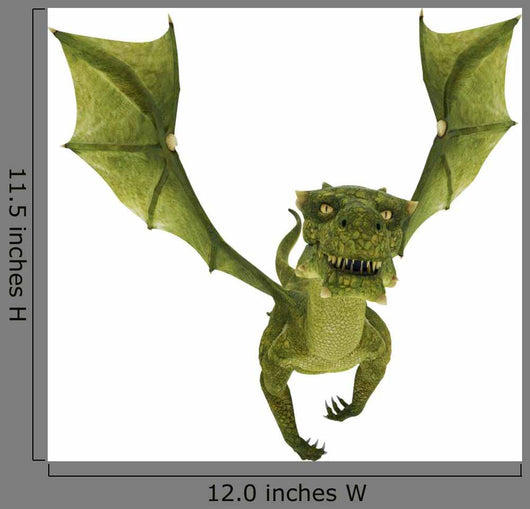Click the vertical height measurement bracket
This screenshot has height=509, width=530.
[x=39, y=235]
